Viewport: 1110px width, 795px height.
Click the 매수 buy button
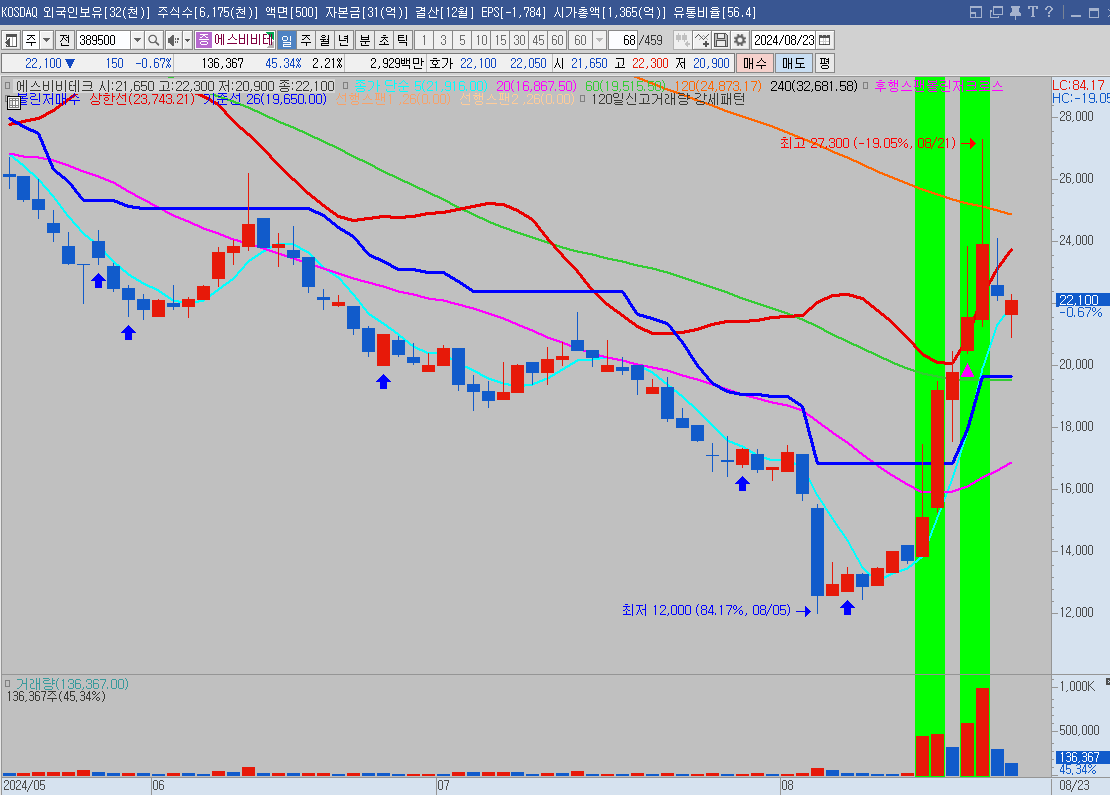click(x=755, y=63)
